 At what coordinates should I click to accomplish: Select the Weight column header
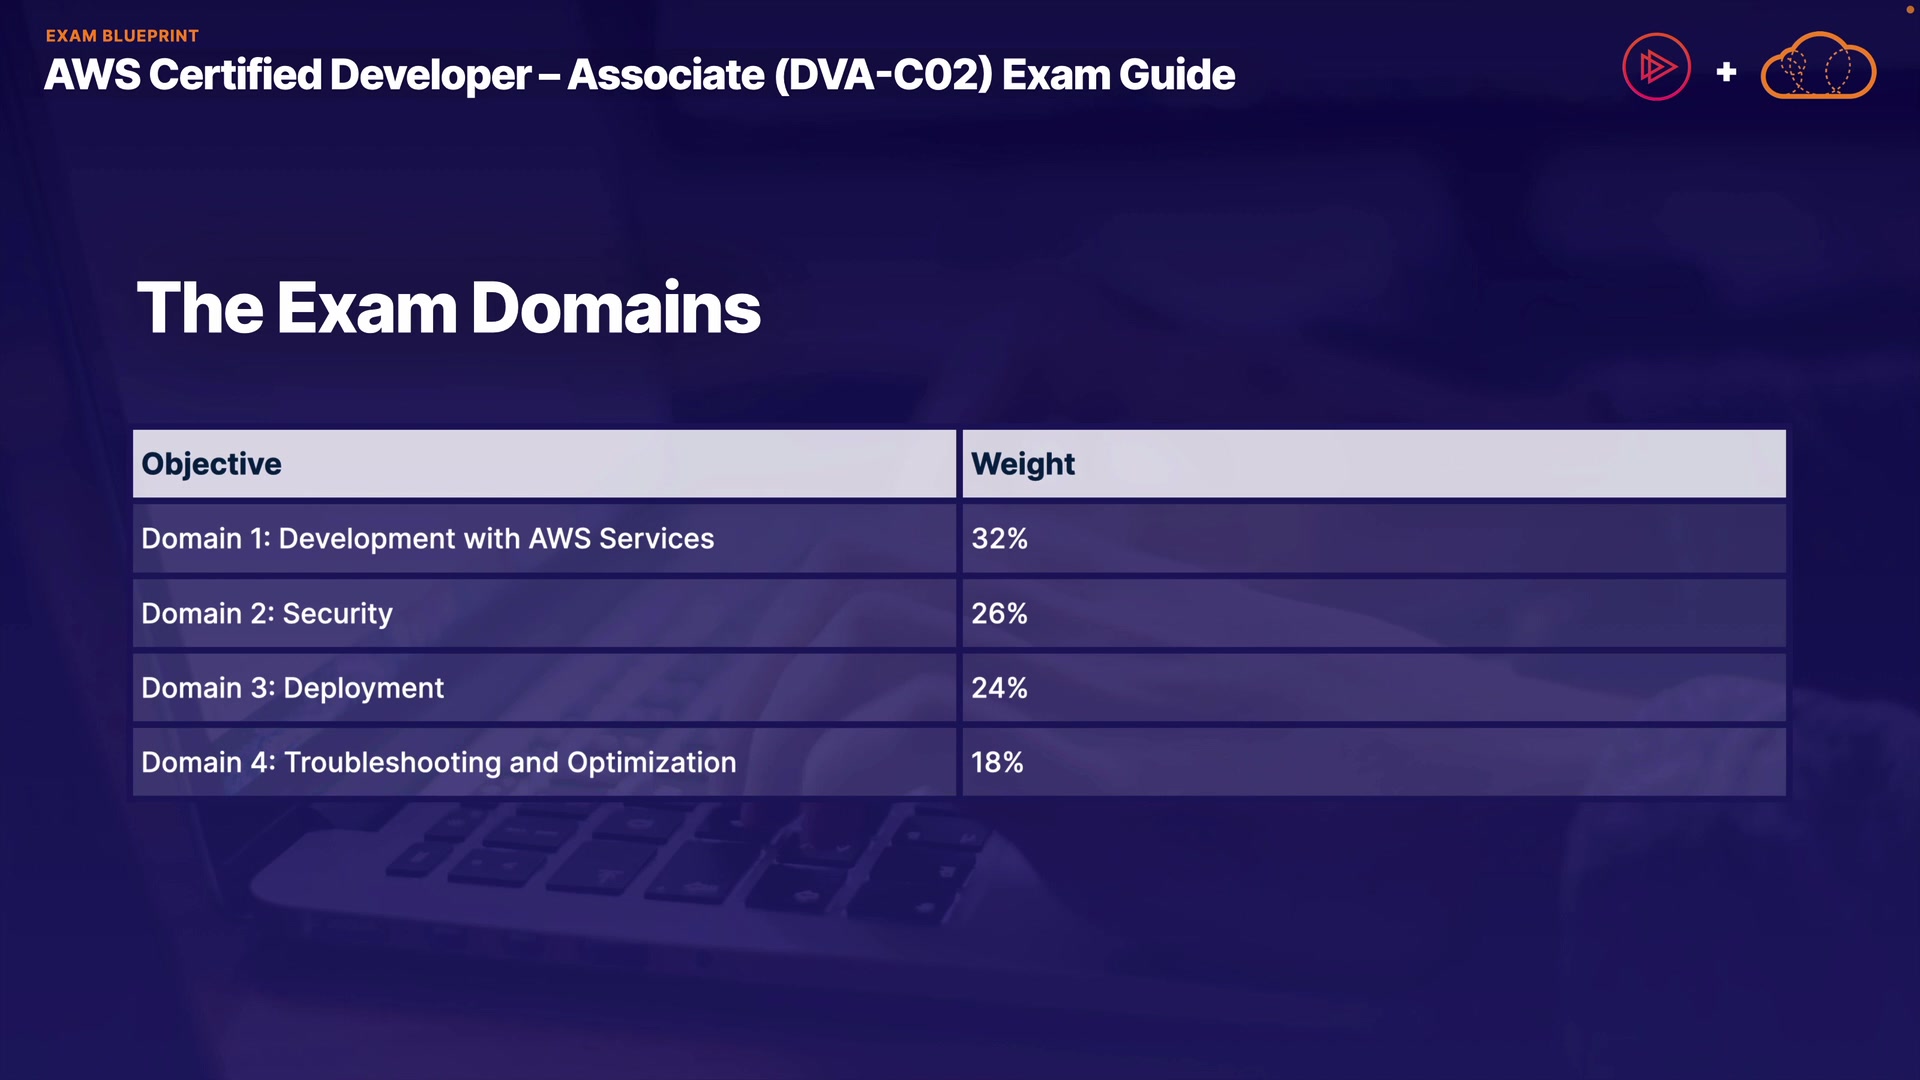click(1022, 464)
